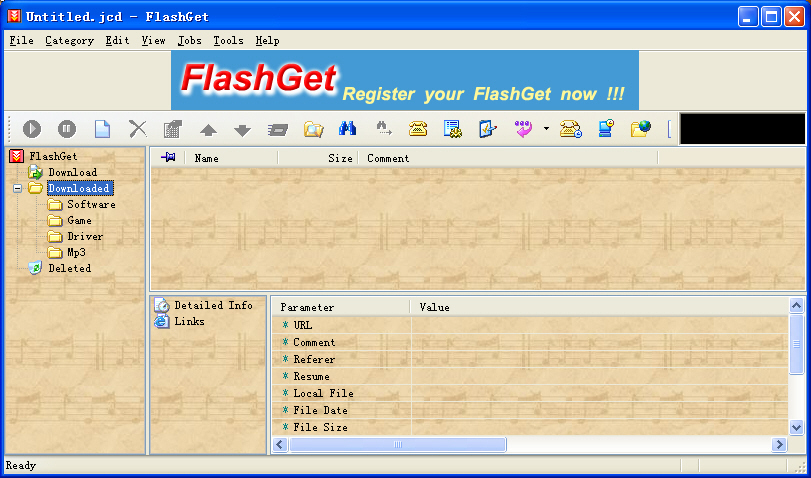Click the Find Next arrow icon
This screenshot has width=811, height=478.
click(x=383, y=128)
